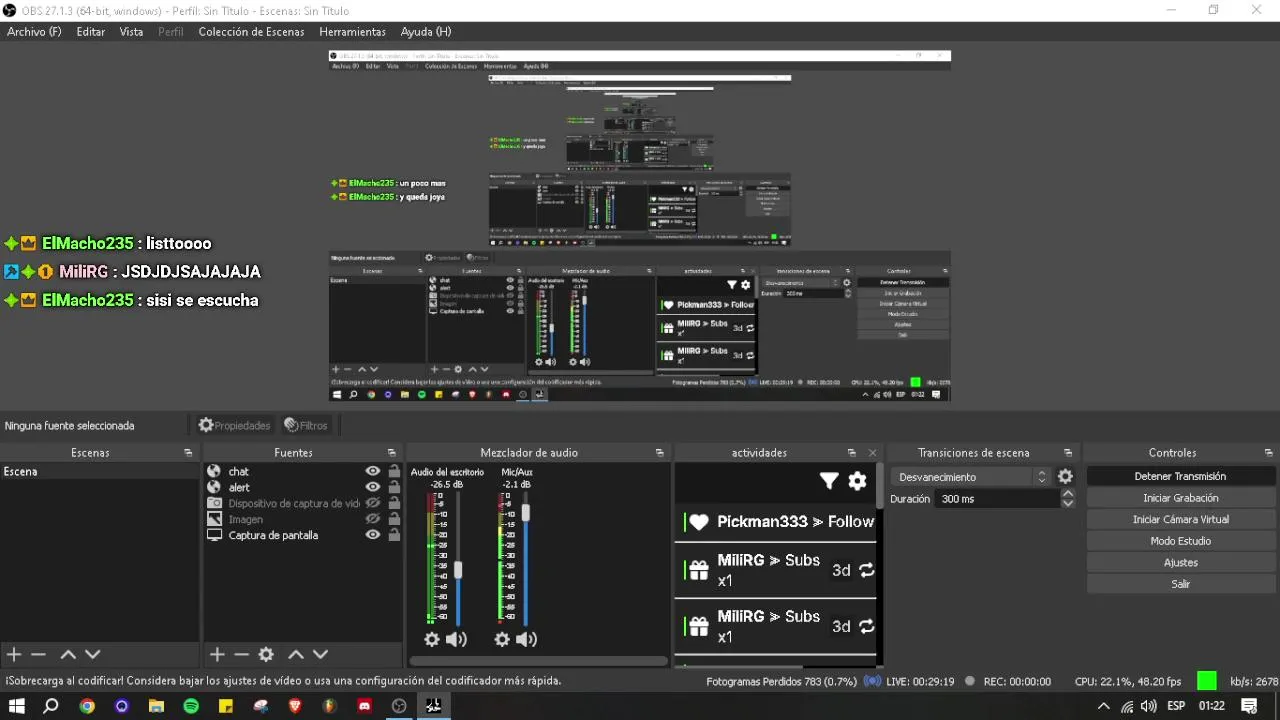Open actividades filter funnel

(829, 481)
